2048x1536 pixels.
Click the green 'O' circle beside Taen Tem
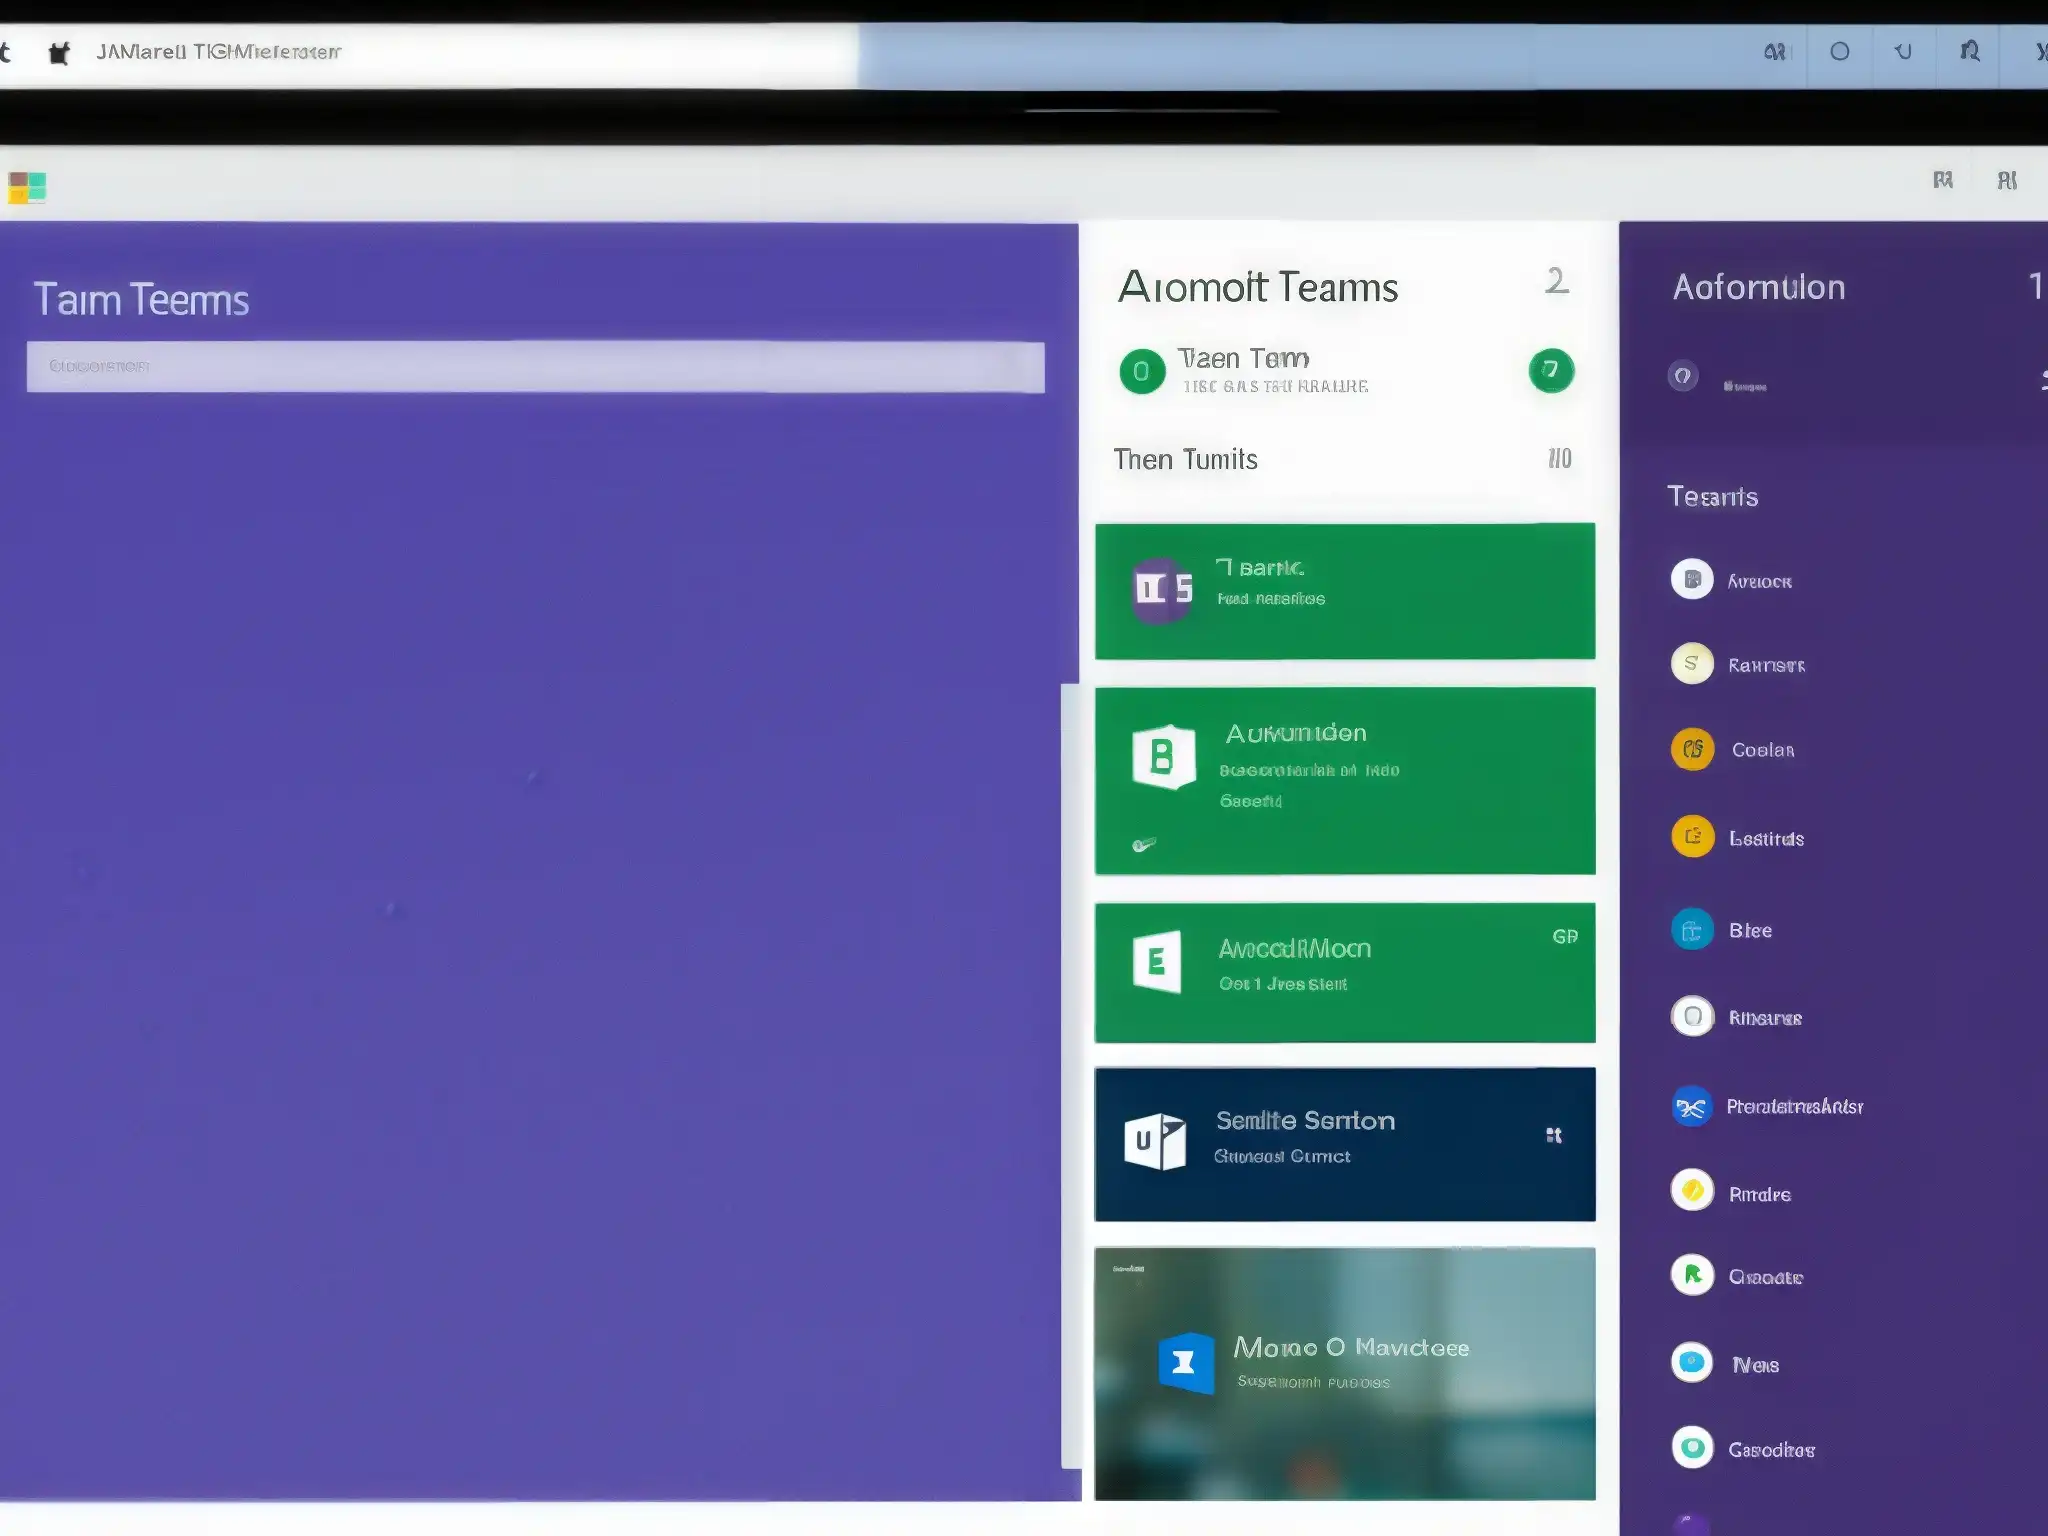point(1142,372)
